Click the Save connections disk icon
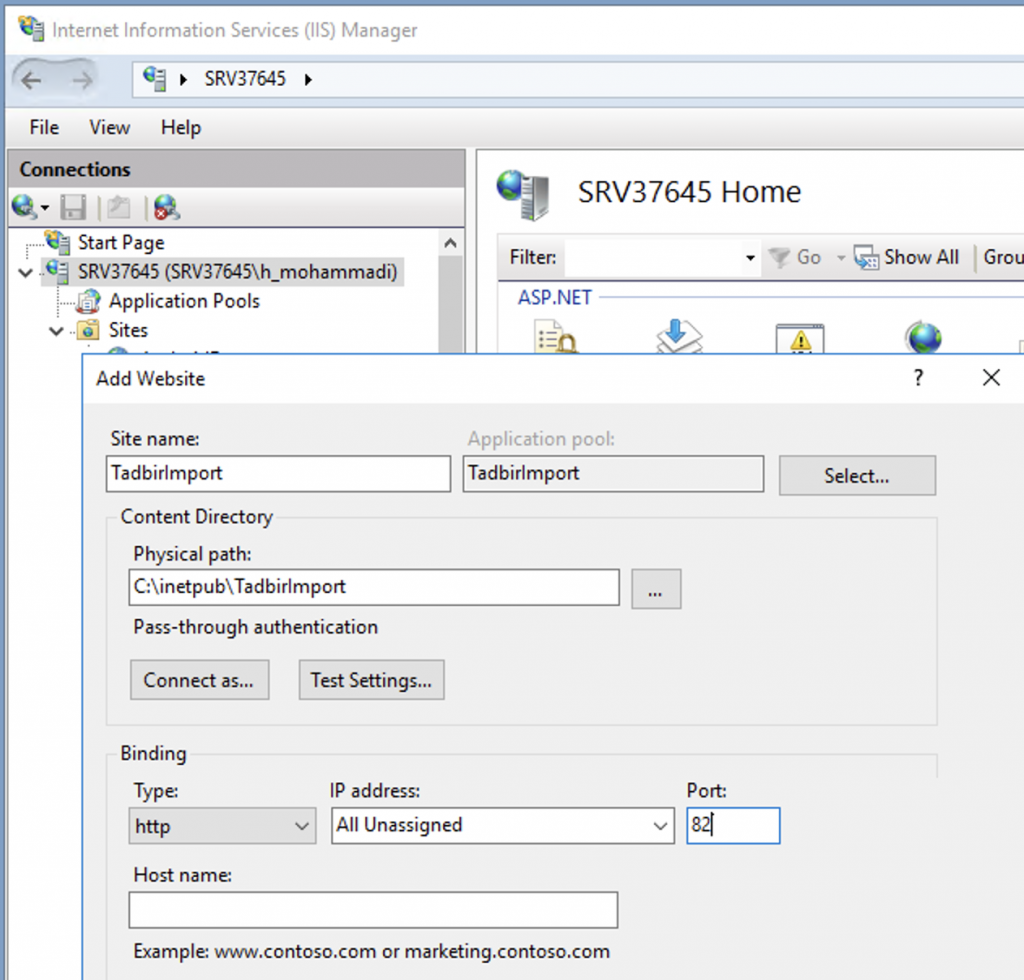 [73, 208]
